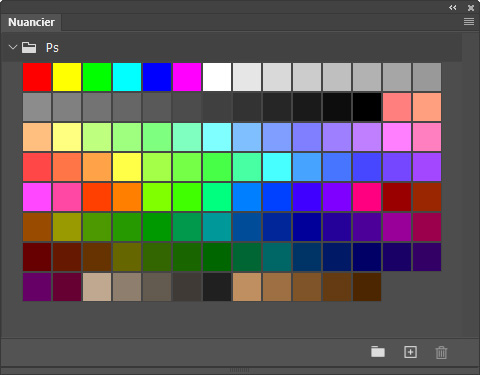This screenshot has height=375, width=480.
Task: Switch to the Nuancier tab
Action: tap(31, 22)
